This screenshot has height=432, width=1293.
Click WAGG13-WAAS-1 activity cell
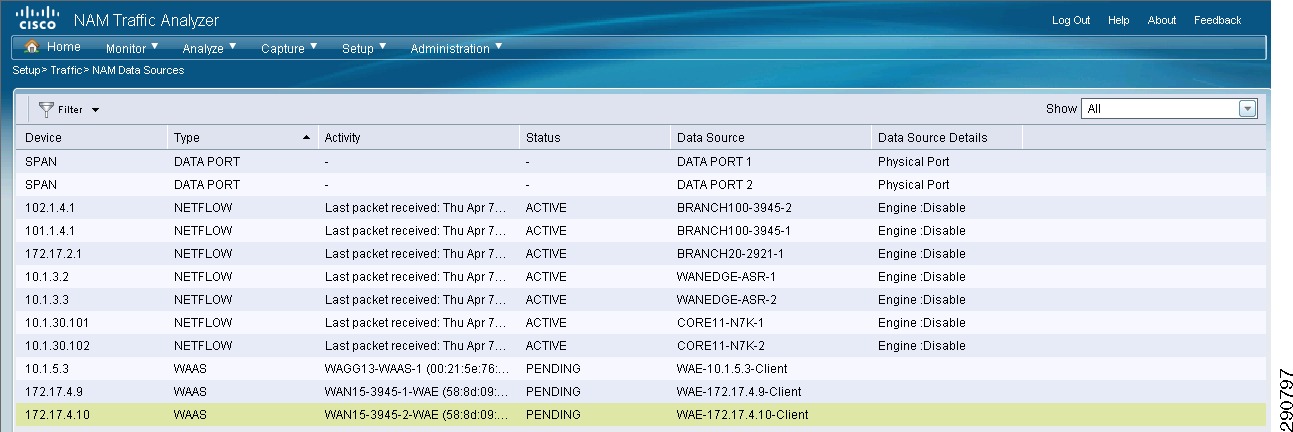[416, 368]
